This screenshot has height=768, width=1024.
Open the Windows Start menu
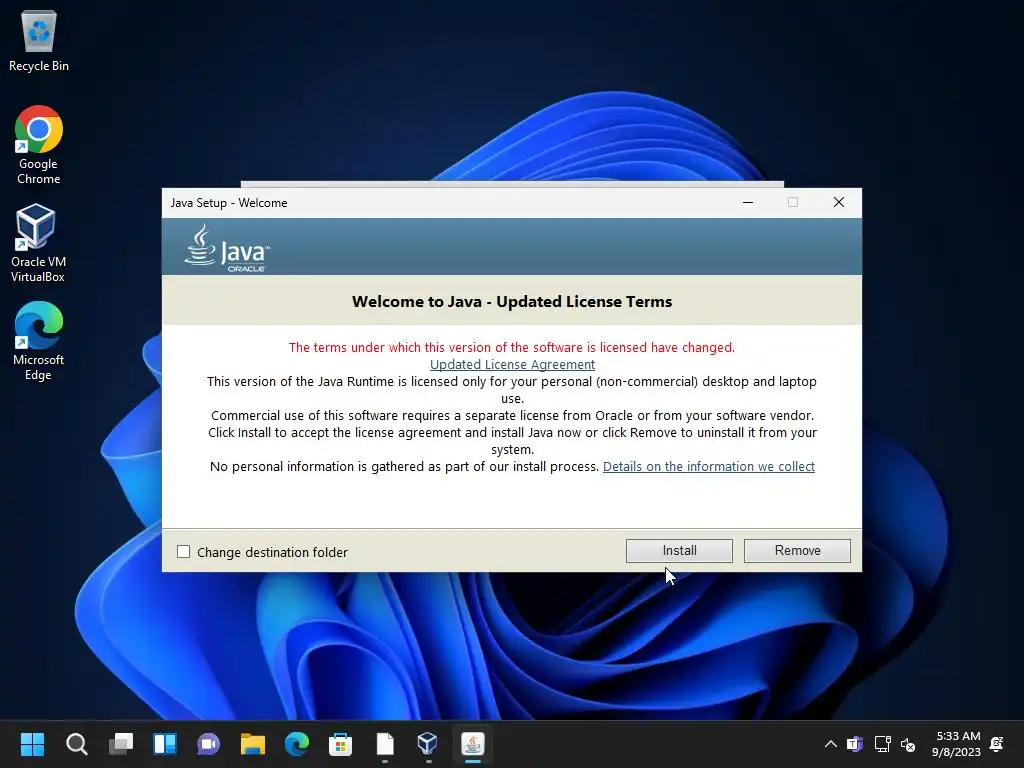pos(32,744)
